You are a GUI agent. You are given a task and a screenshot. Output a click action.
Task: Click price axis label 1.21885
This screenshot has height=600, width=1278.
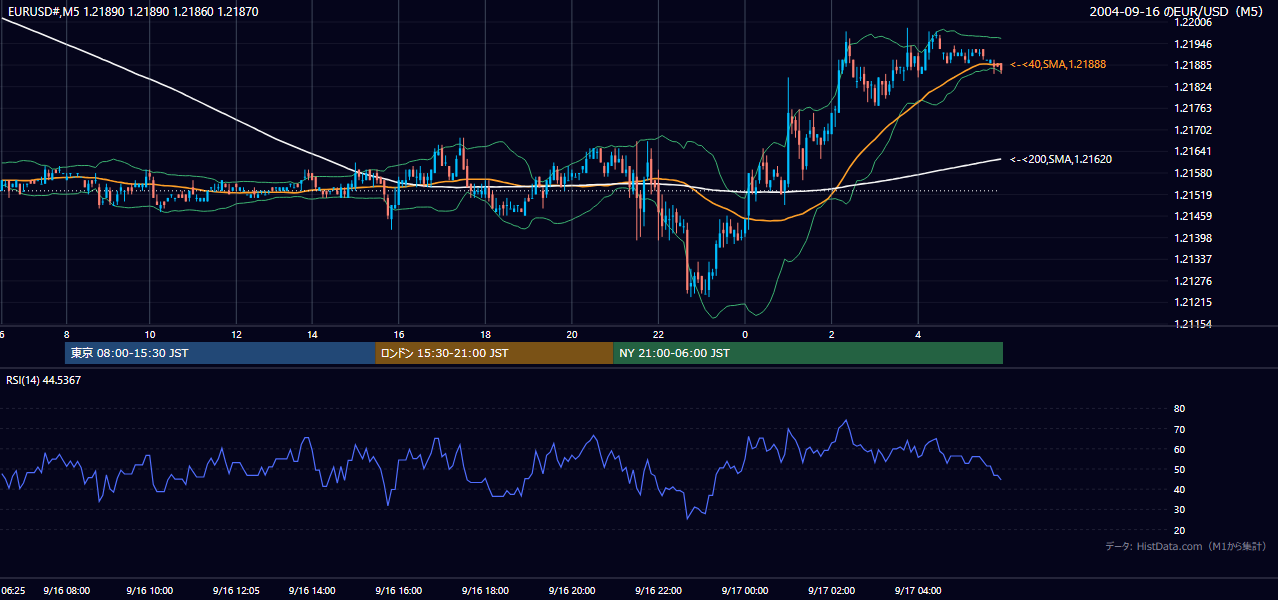[x=1192, y=66]
